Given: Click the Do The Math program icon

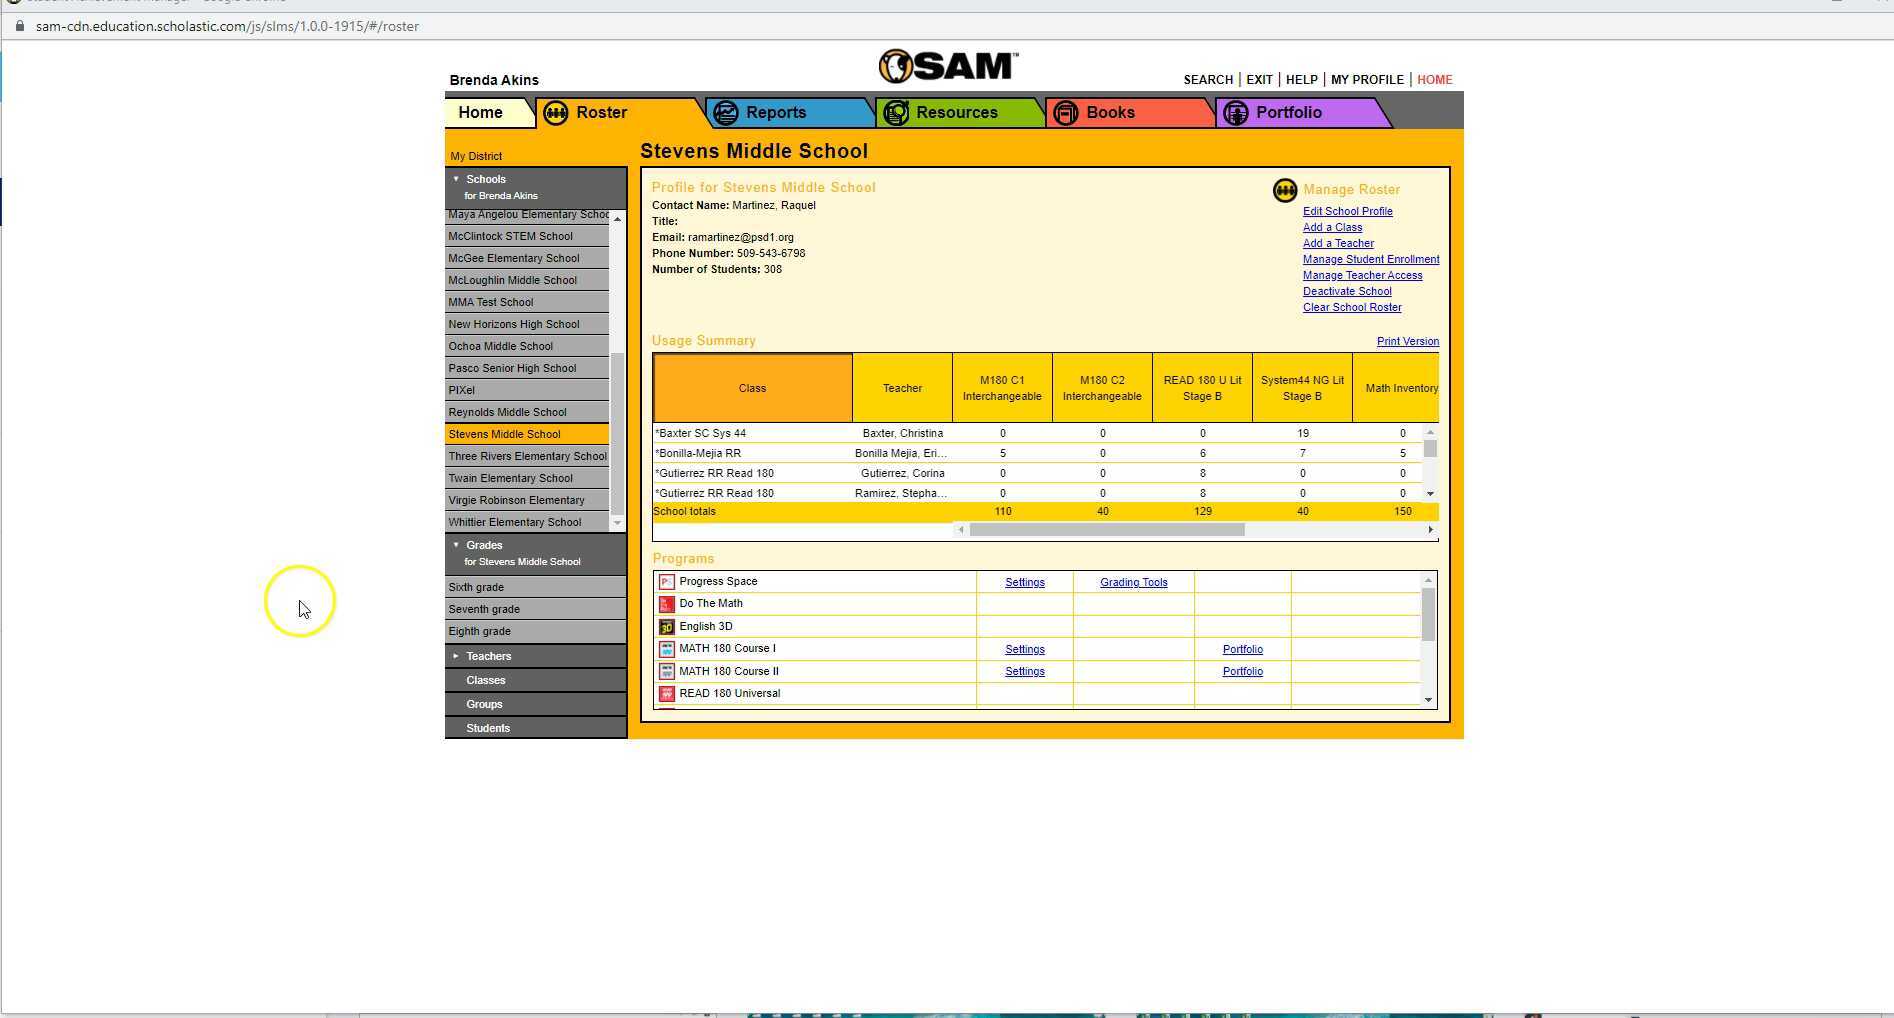Looking at the screenshot, I should point(667,603).
